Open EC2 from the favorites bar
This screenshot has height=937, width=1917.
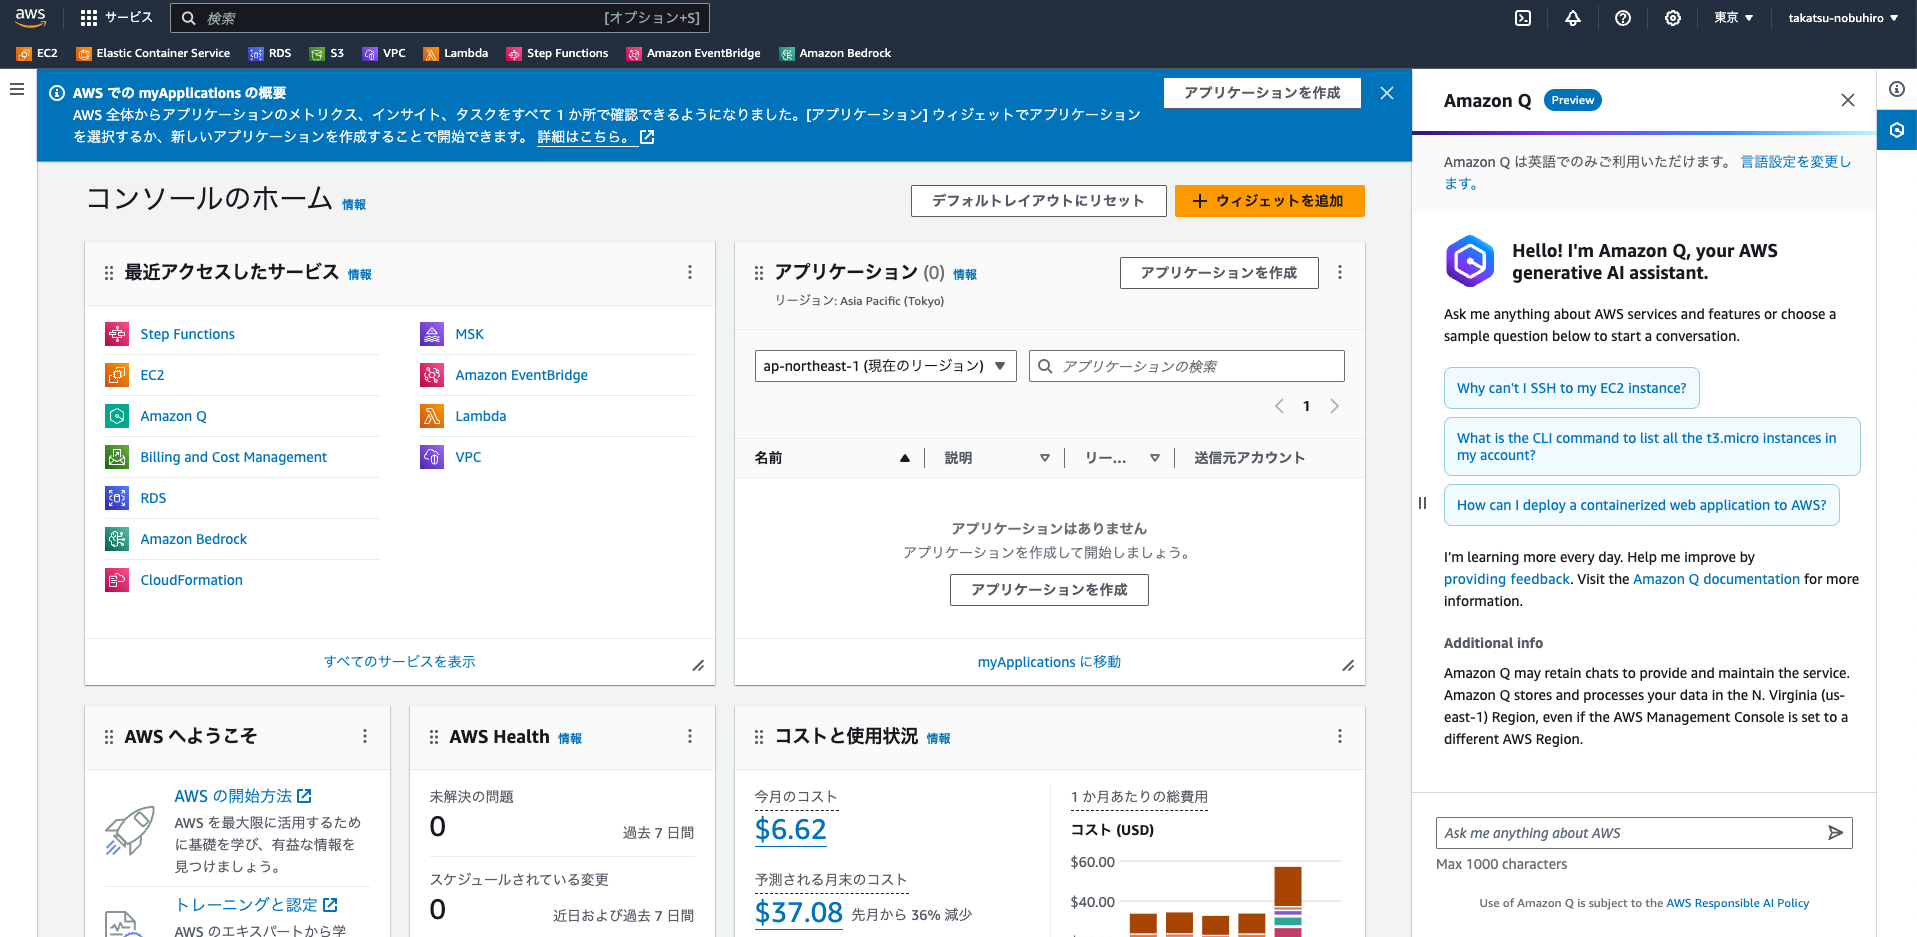point(37,54)
